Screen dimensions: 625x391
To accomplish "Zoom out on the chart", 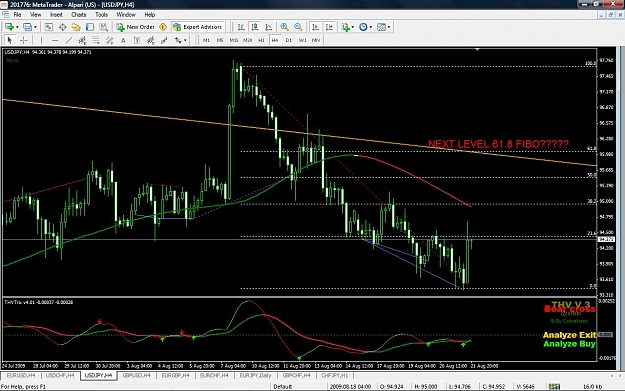I will pos(298,27).
